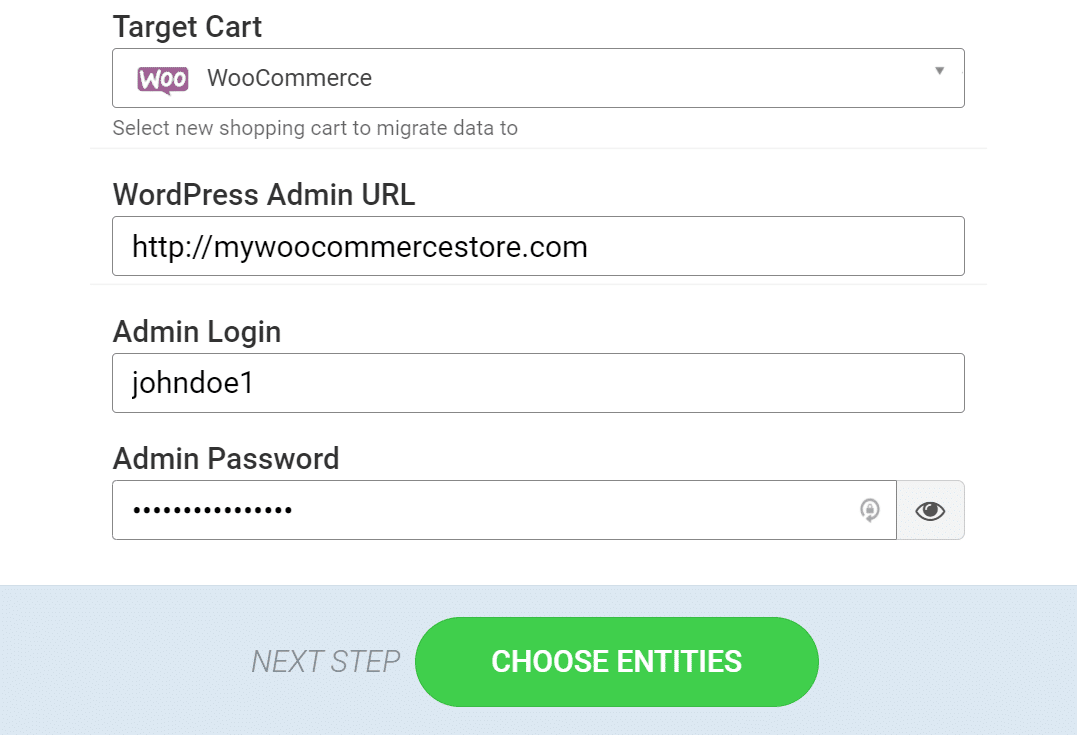Click the Admin Login label
Image resolution: width=1077 pixels, height=735 pixels.
[197, 331]
